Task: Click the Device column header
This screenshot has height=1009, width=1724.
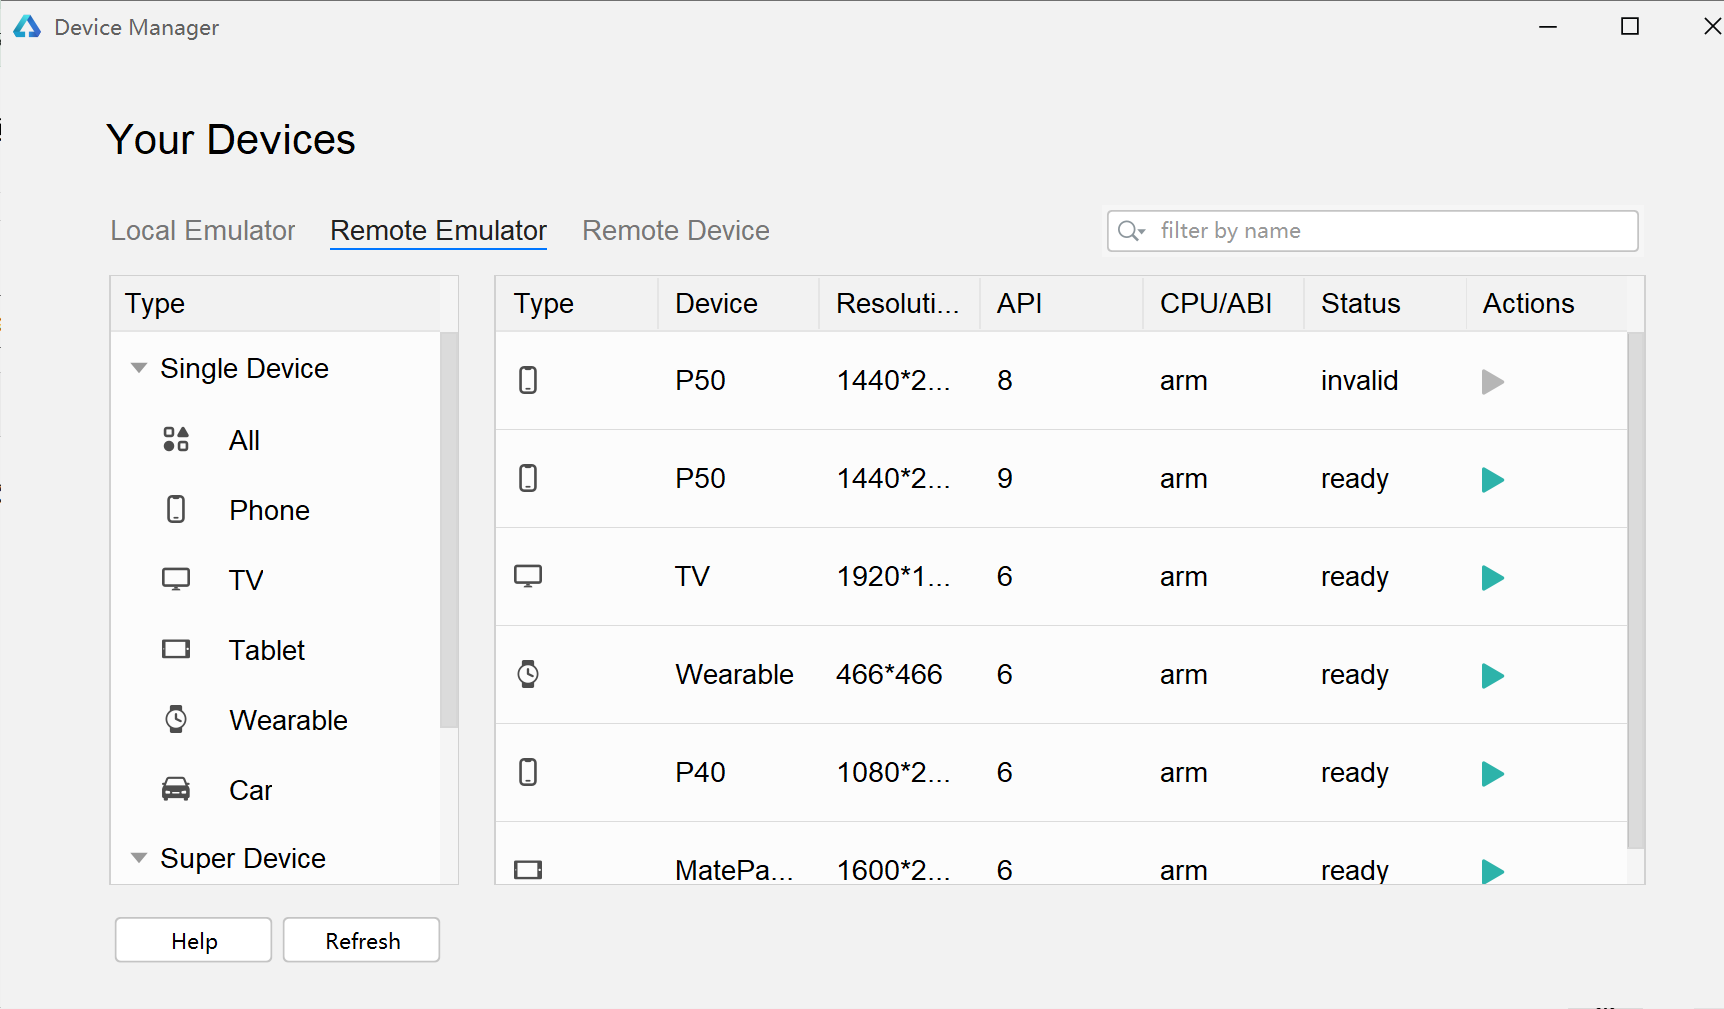Action: [738, 304]
